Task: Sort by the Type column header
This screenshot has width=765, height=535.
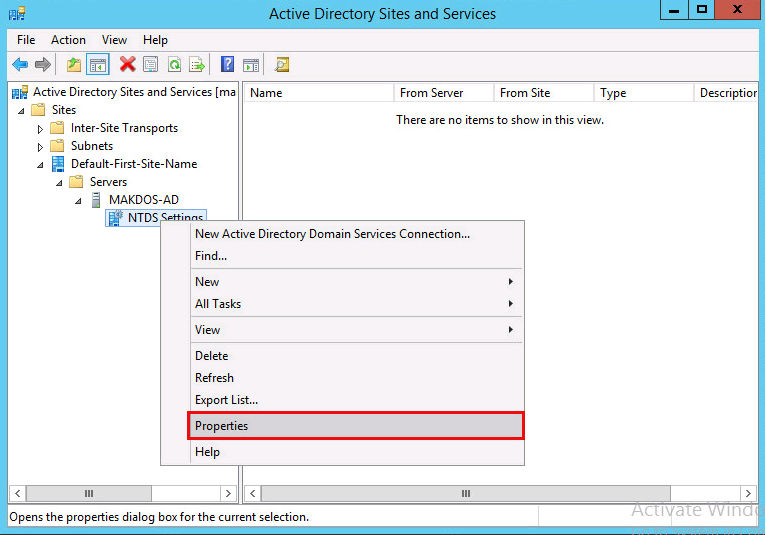Action: [644, 93]
